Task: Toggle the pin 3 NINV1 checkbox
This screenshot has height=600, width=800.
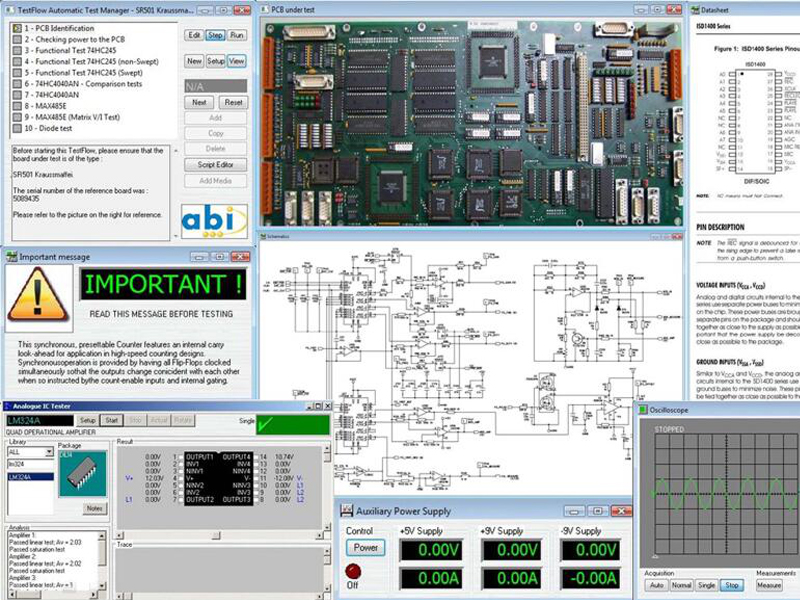Action: point(181,471)
